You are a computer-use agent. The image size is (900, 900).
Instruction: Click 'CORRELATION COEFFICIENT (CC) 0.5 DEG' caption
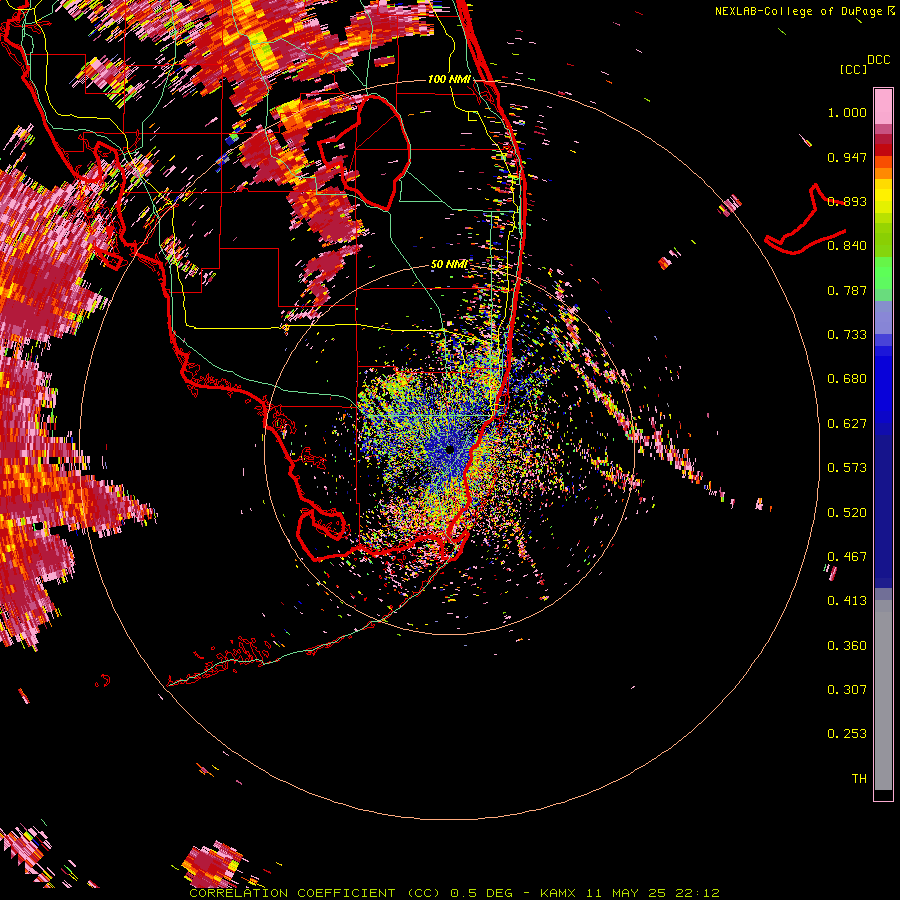pos(351,893)
